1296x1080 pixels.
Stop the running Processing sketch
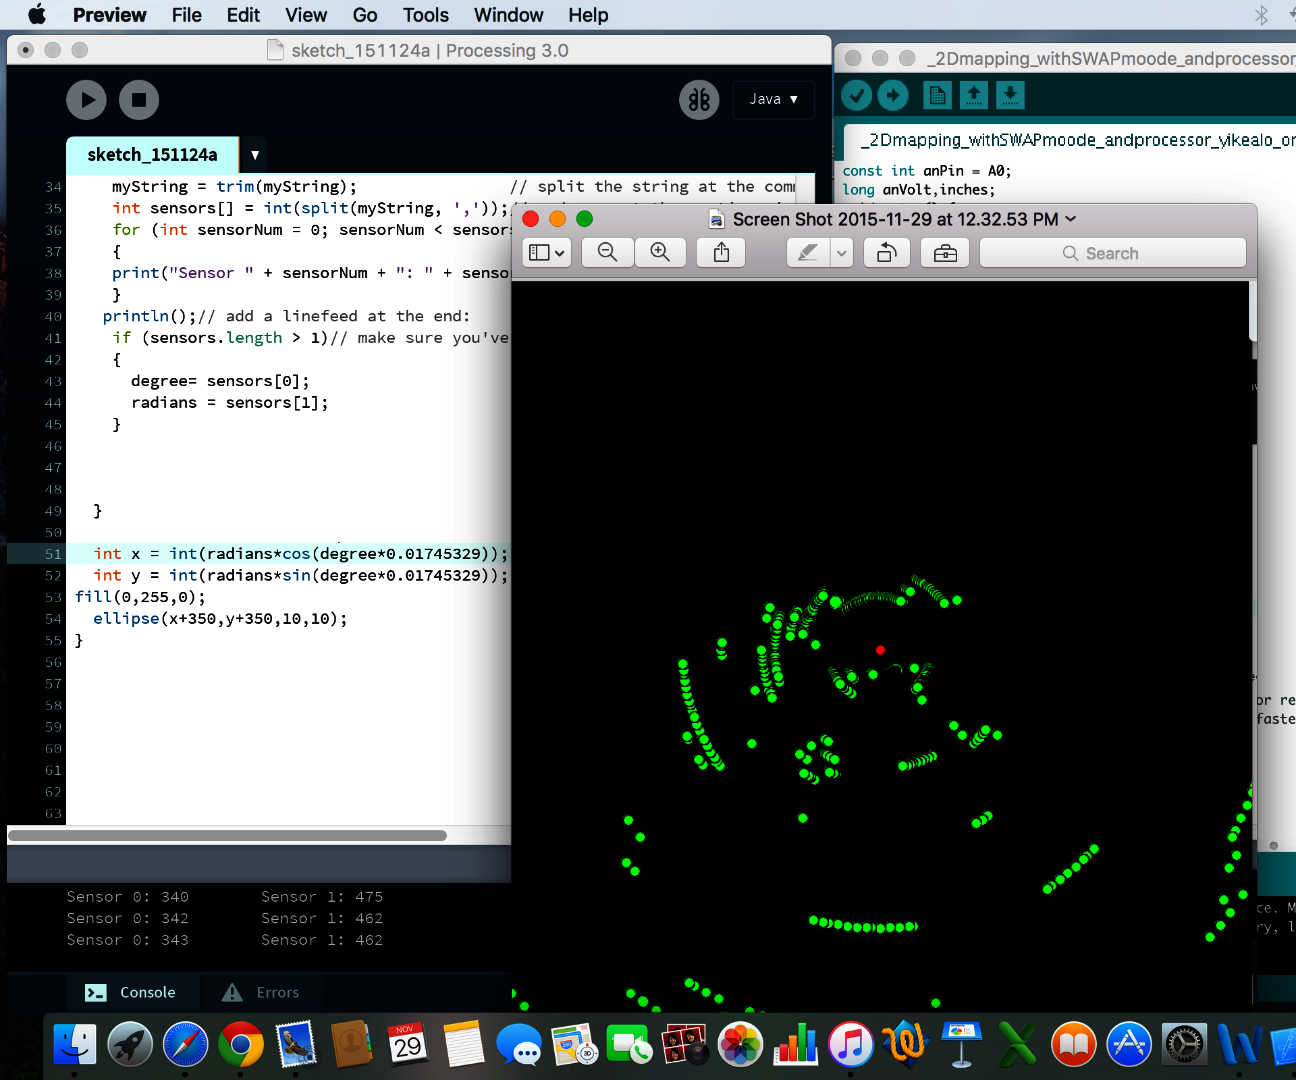coord(139,100)
